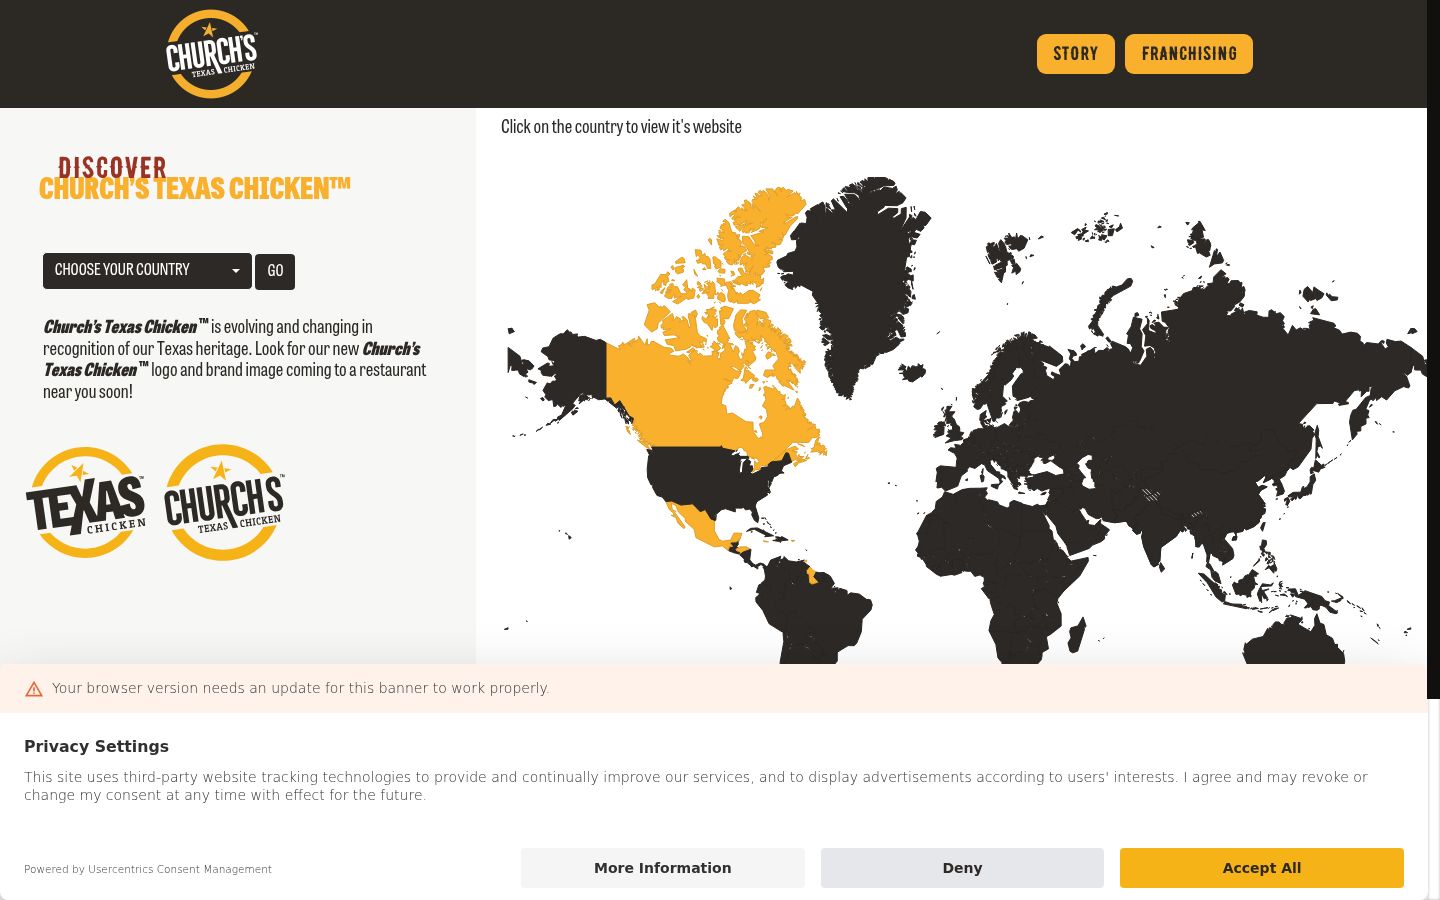Click the browser update warning message text
Image resolution: width=1440 pixels, height=900 pixels.
click(301, 688)
